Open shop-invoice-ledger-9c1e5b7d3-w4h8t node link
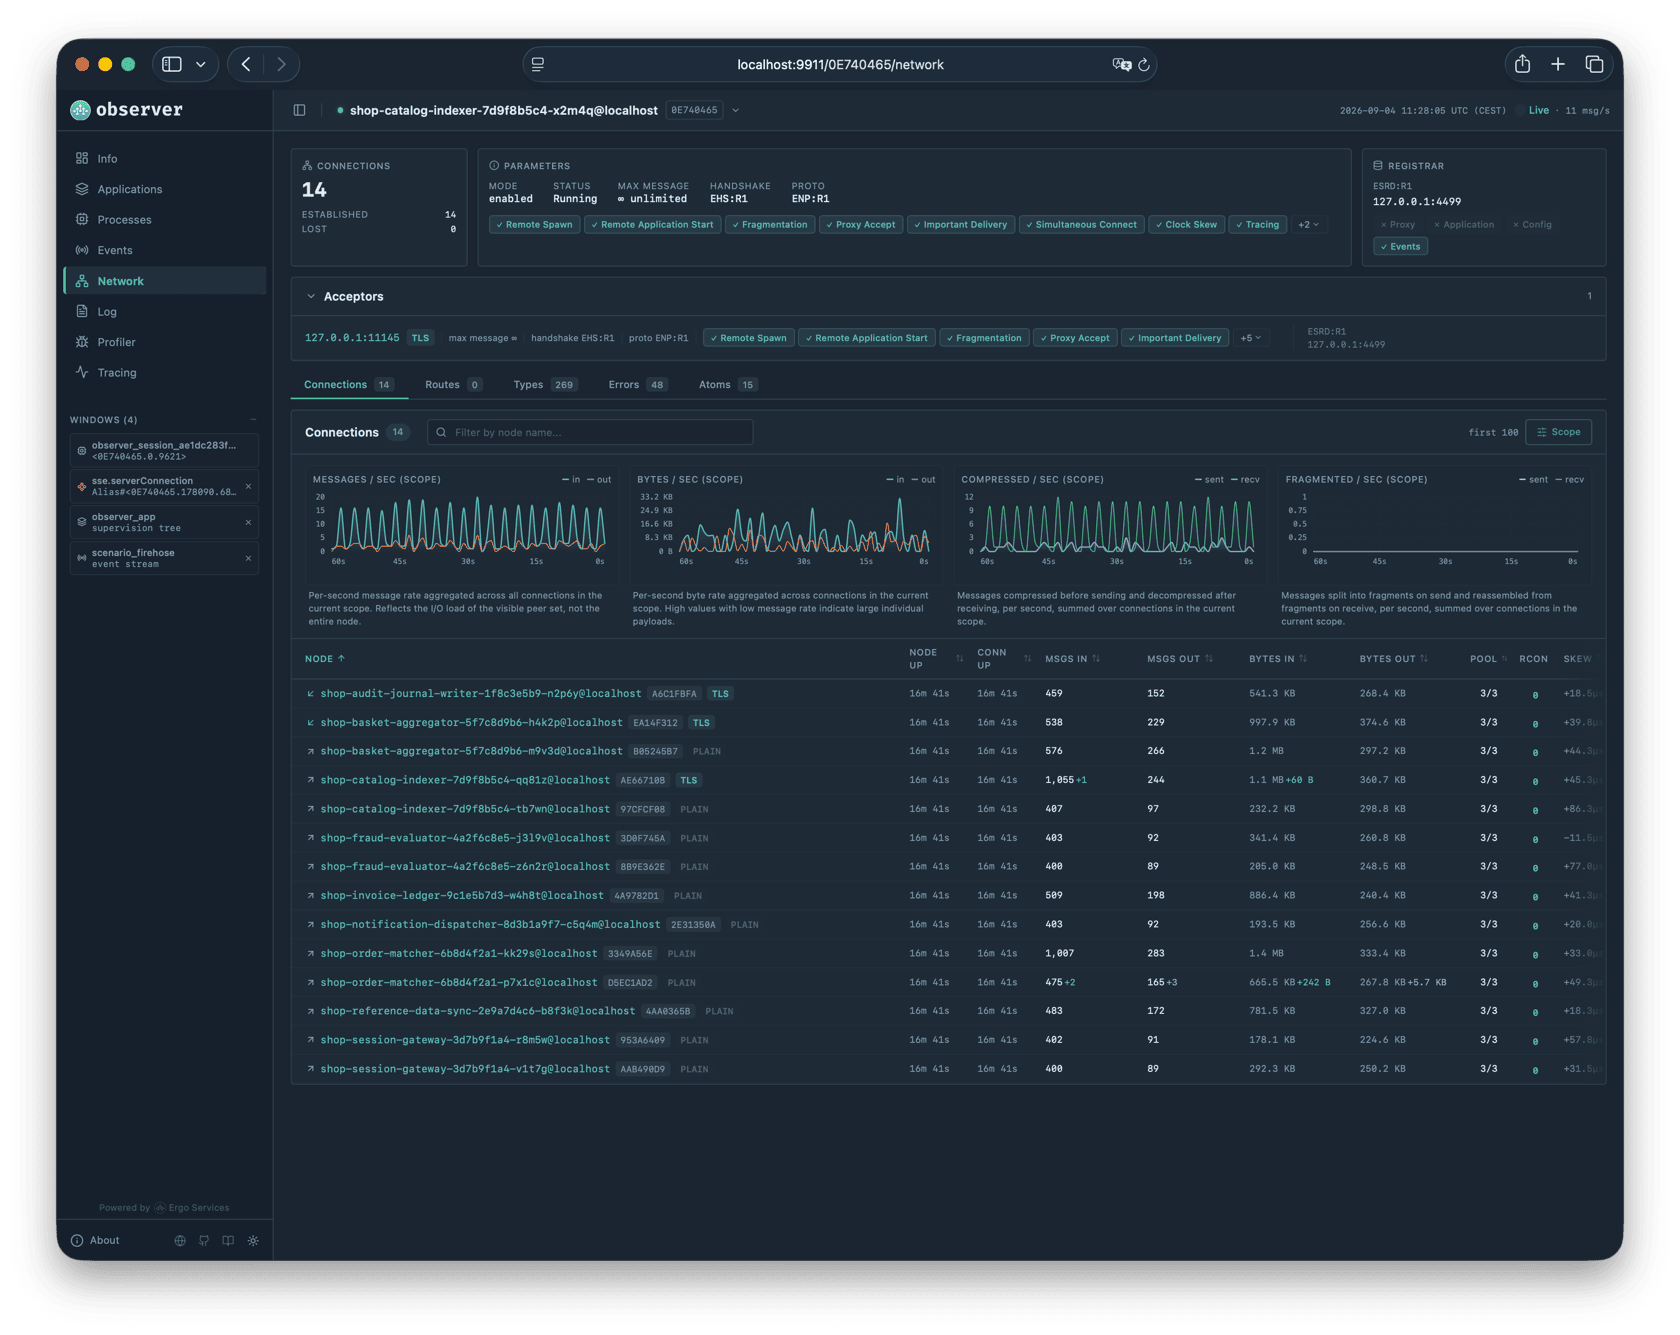Viewport: 1680px width, 1335px height. 462,896
